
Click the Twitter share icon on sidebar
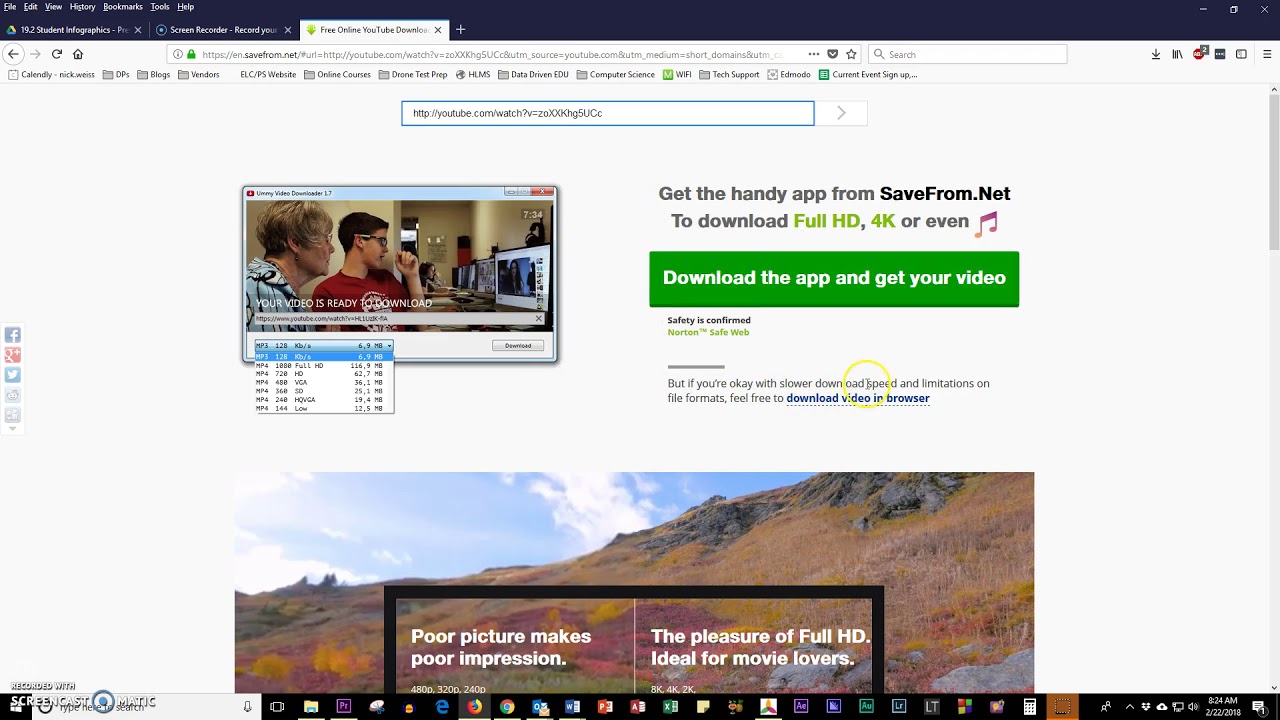pos(13,375)
